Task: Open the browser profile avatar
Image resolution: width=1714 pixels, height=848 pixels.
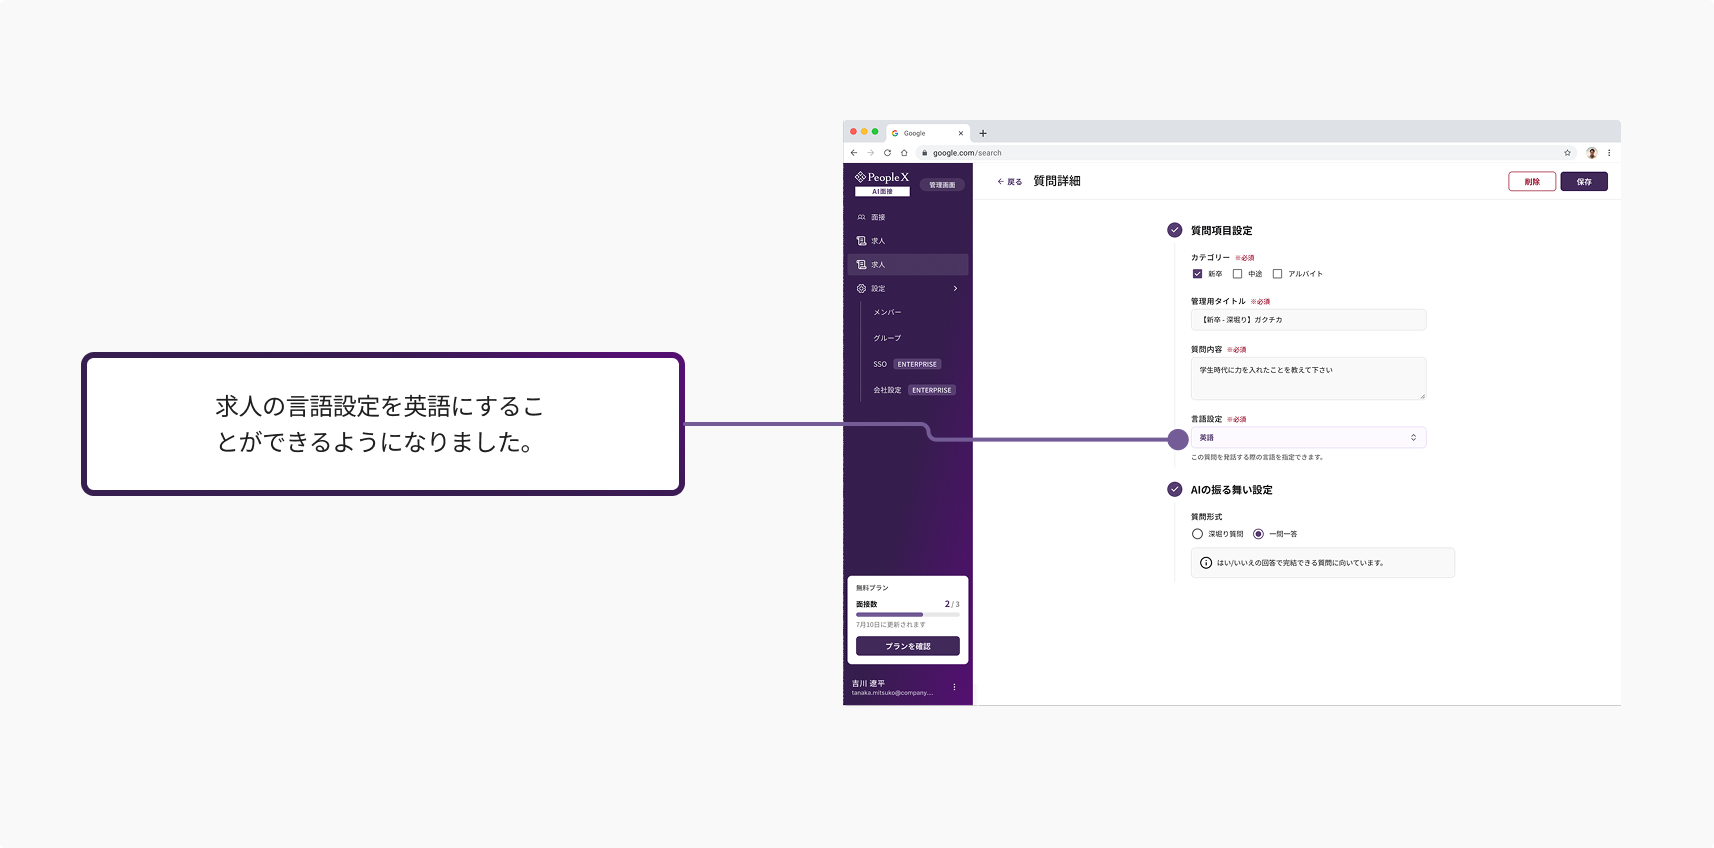Action: (x=1592, y=153)
